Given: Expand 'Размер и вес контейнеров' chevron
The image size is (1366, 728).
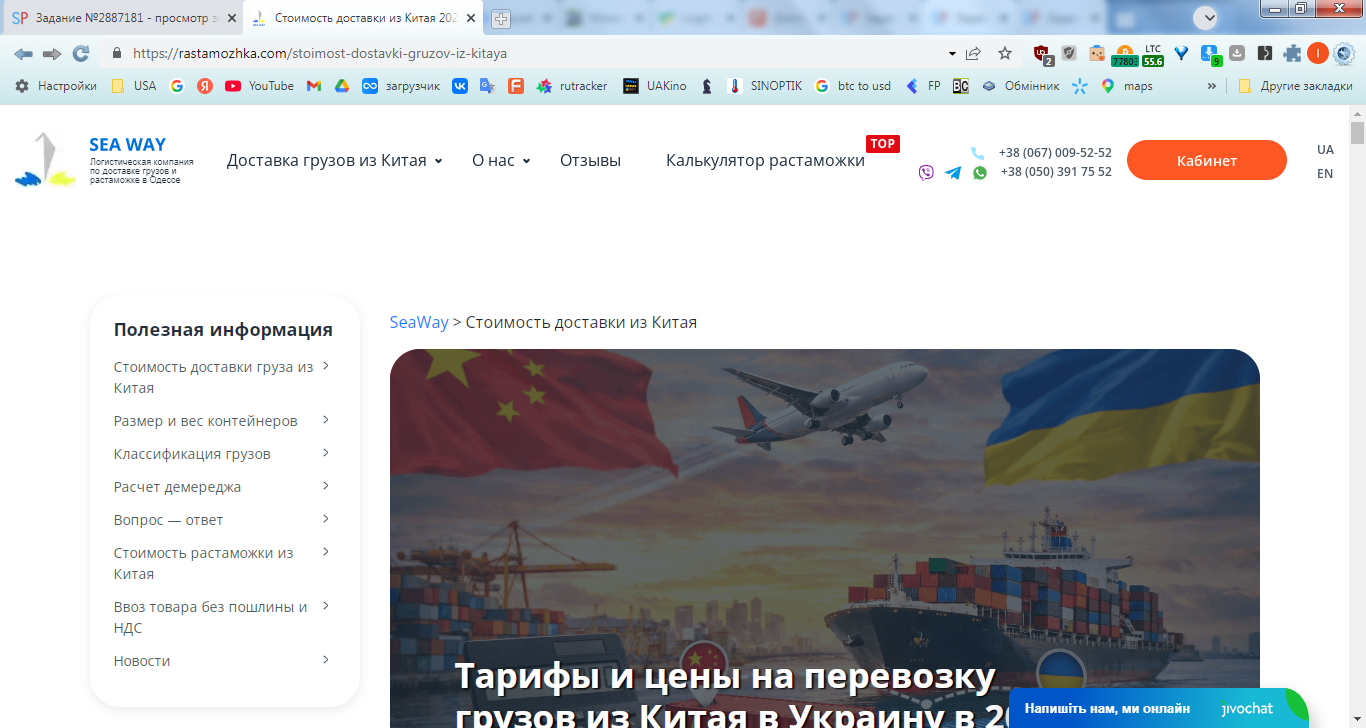Looking at the screenshot, I should point(326,420).
